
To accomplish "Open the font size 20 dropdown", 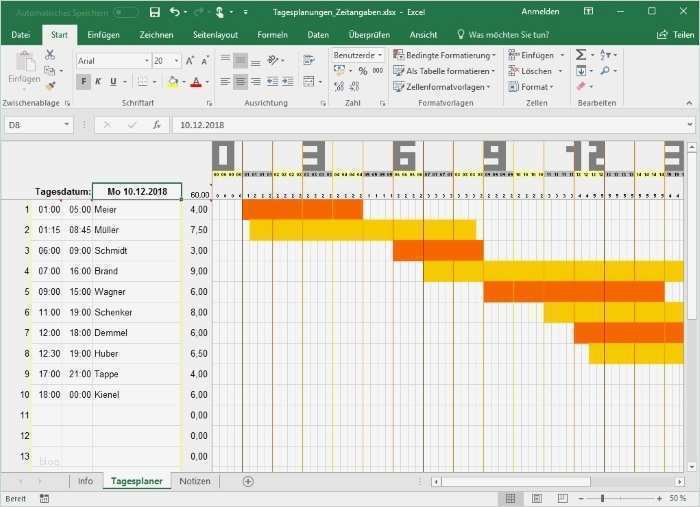I will (x=176, y=61).
